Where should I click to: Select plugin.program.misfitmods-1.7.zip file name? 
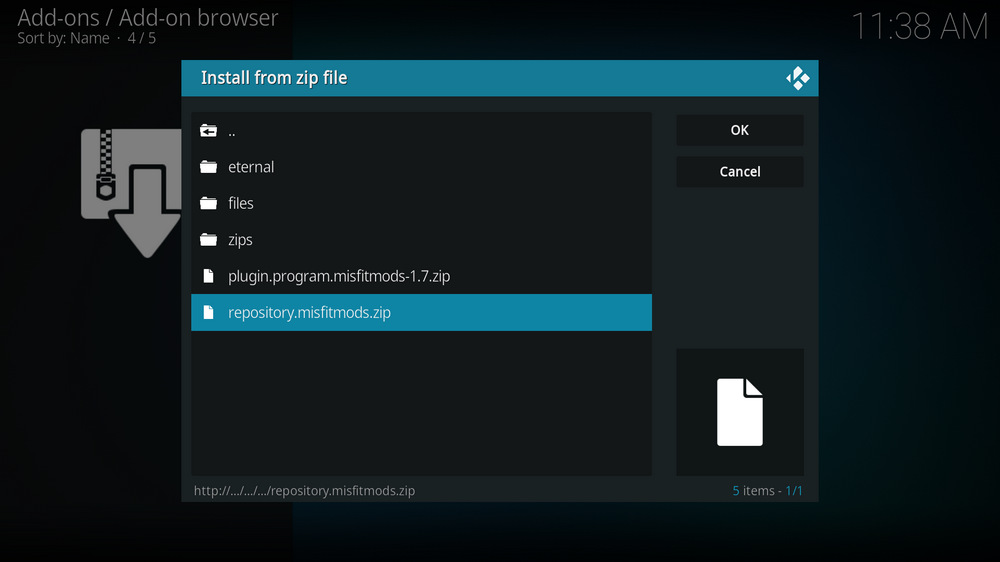[339, 276]
